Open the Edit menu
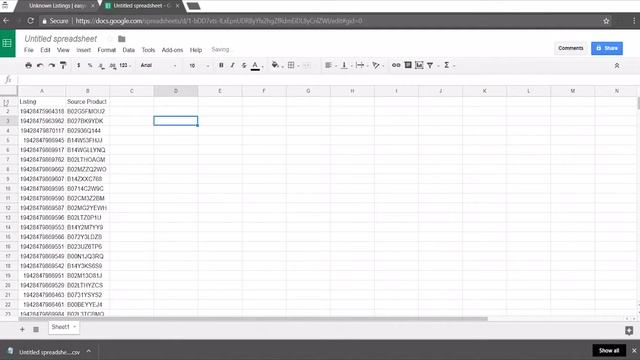The image size is (640, 360). (x=45, y=50)
